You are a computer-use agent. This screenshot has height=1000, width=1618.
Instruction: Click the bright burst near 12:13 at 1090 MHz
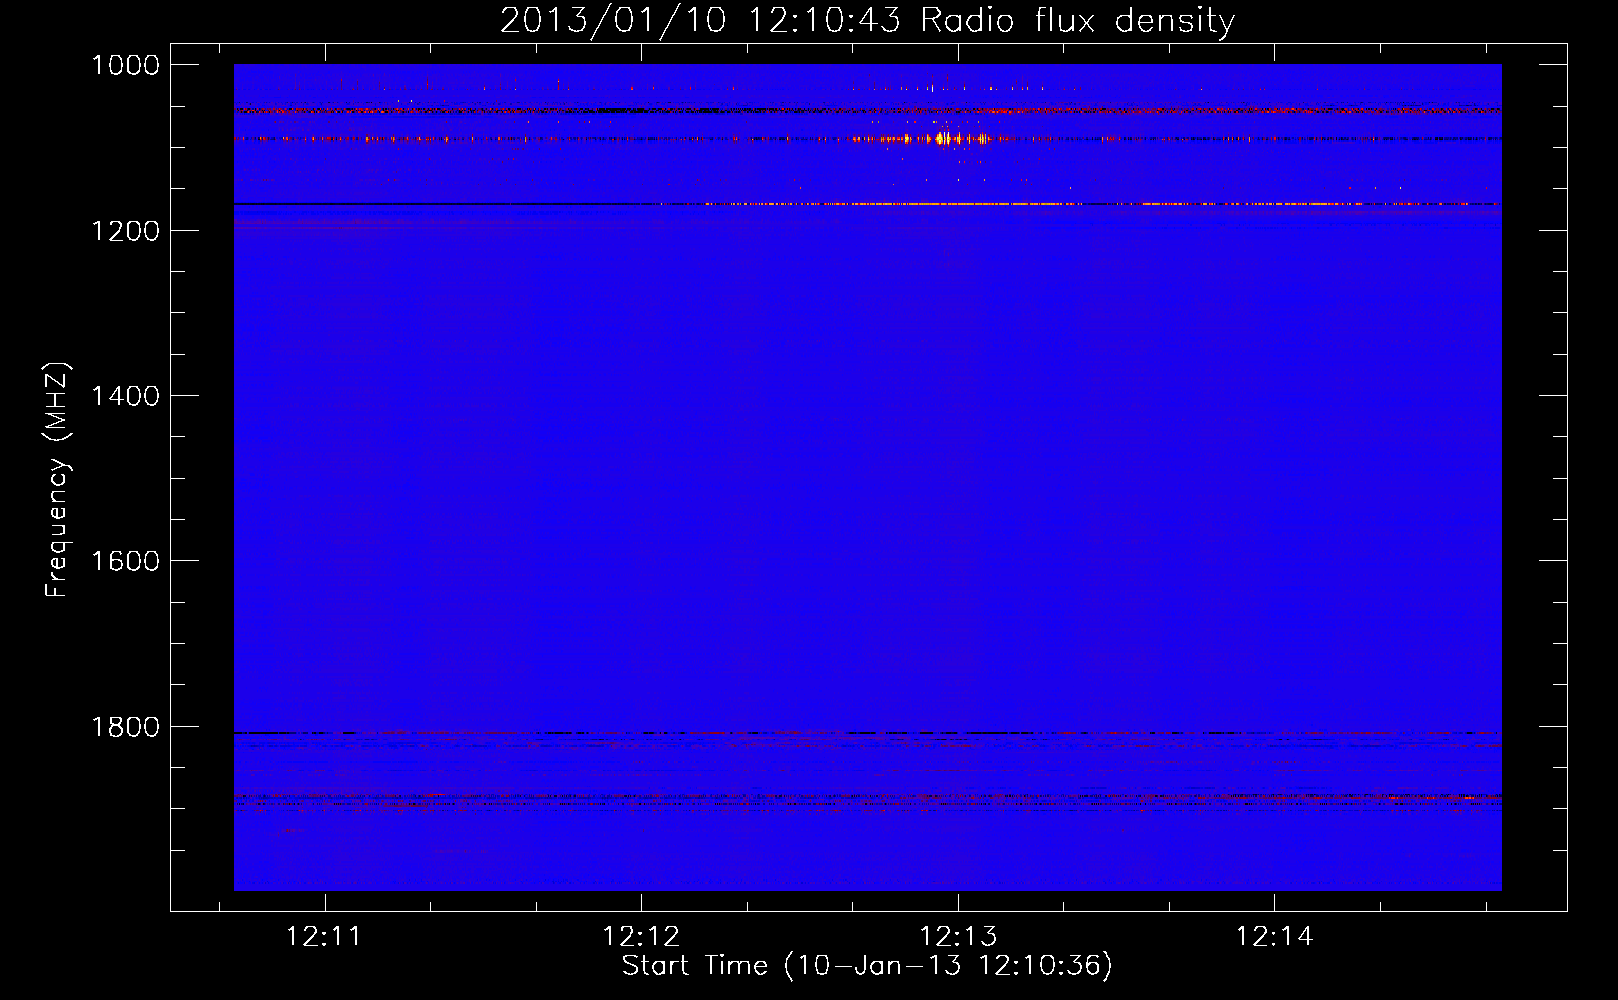click(x=945, y=138)
